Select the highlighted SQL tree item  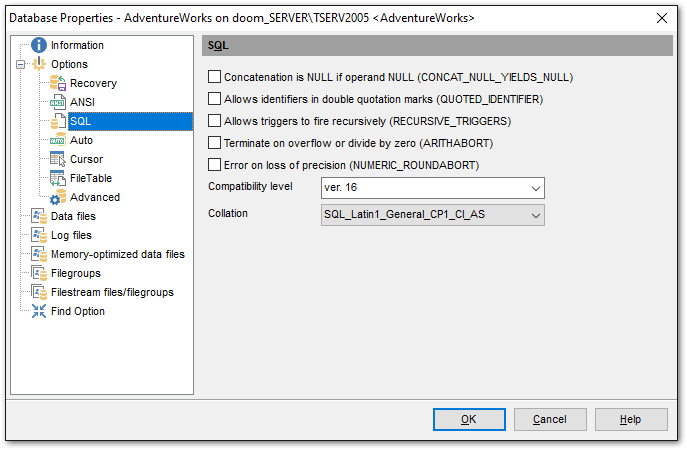[x=130, y=121]
